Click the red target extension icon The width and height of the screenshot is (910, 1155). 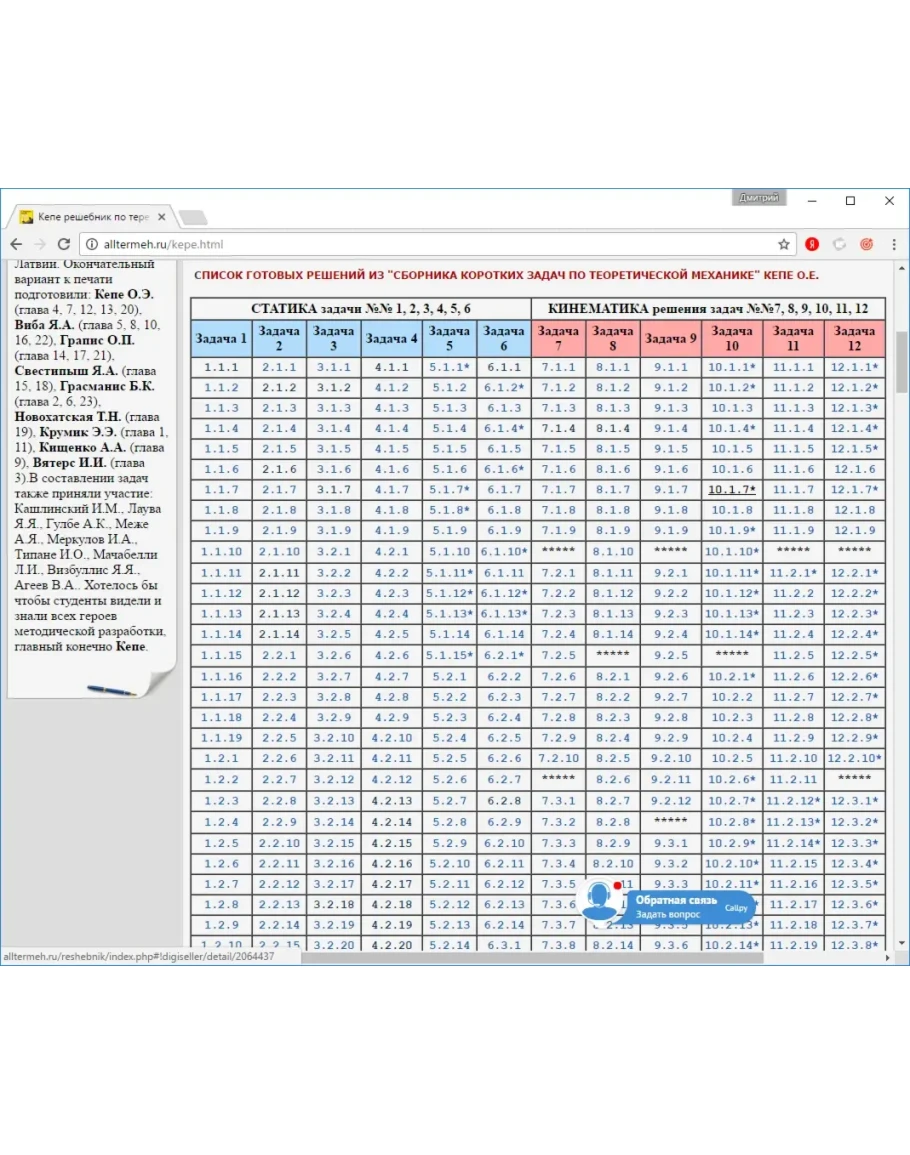point(866,244)
